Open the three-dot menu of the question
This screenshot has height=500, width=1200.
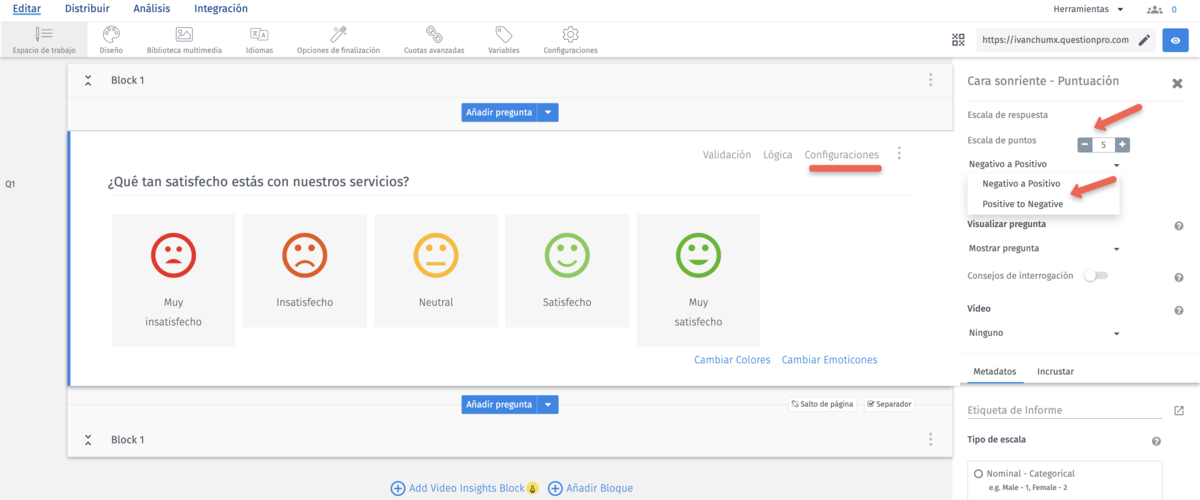click(899, 154)
